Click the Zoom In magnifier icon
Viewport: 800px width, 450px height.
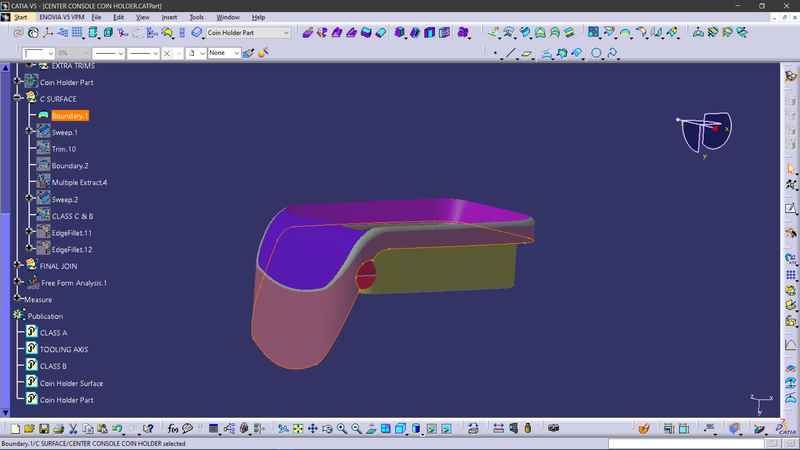click(x=342, y=429)
